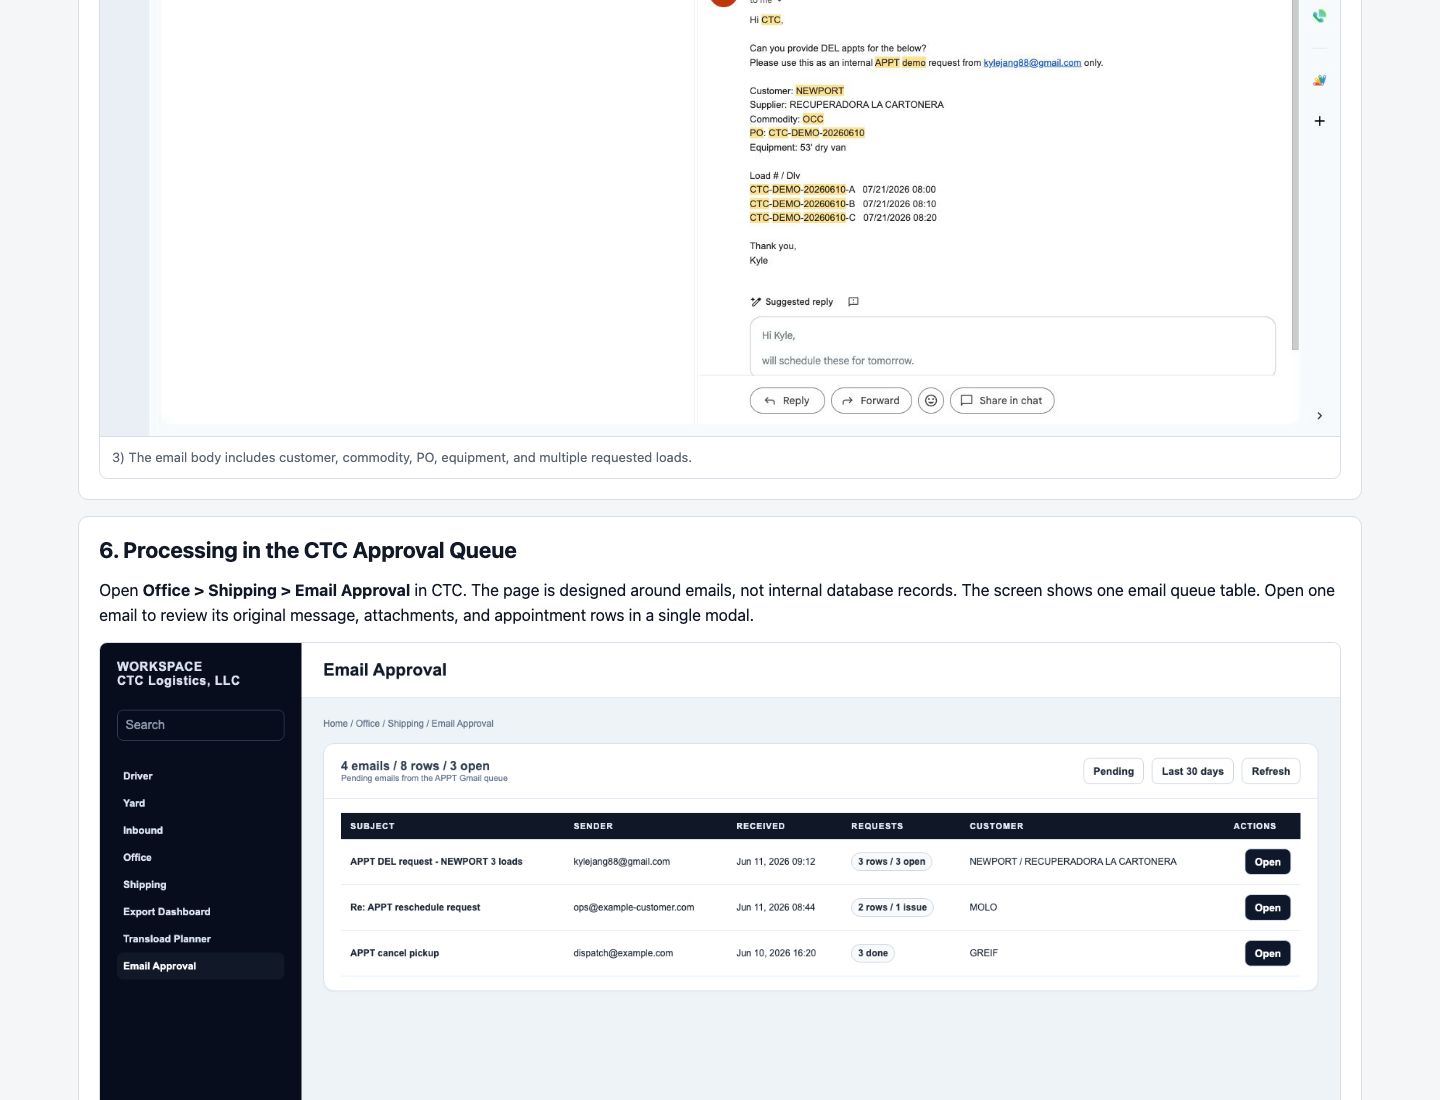
Task: Click the emoji reaction icon
Action: (930, 400)
